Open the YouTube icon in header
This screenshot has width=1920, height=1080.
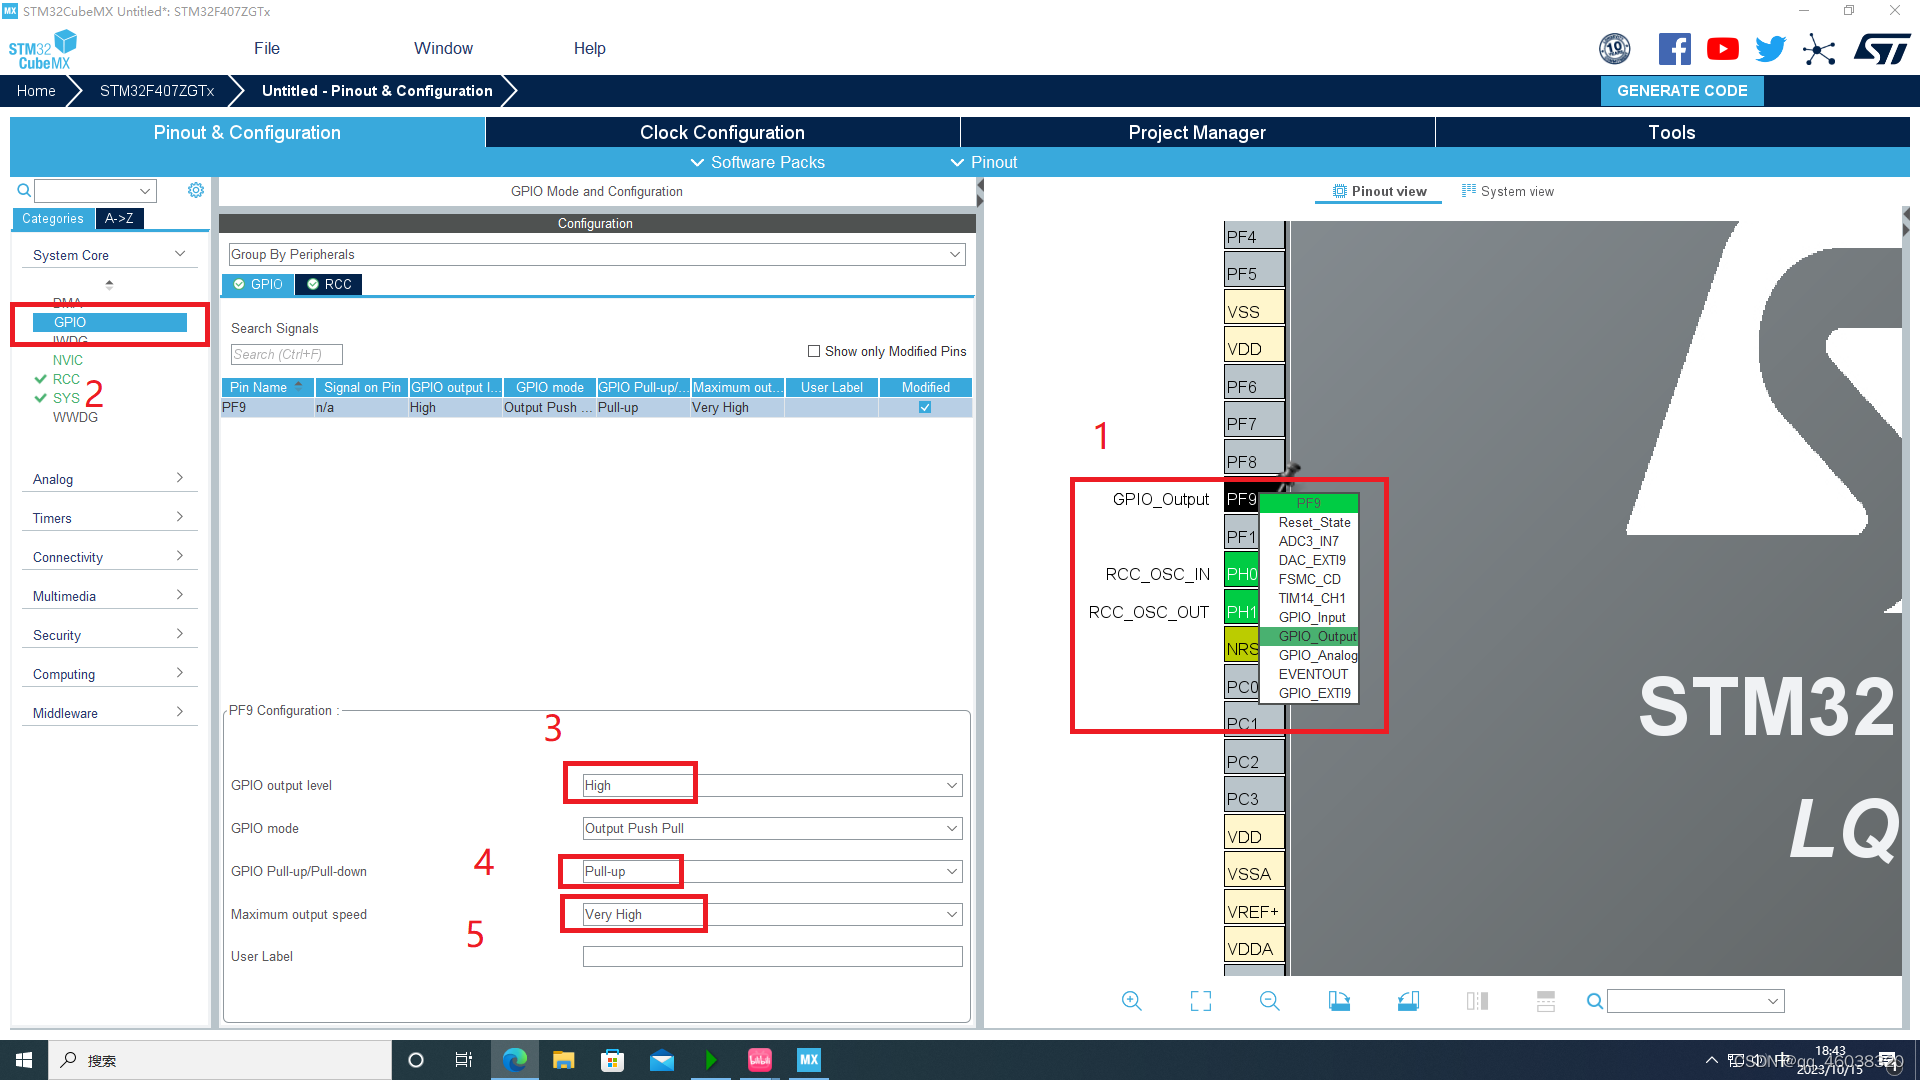[x=1722, y=49]
